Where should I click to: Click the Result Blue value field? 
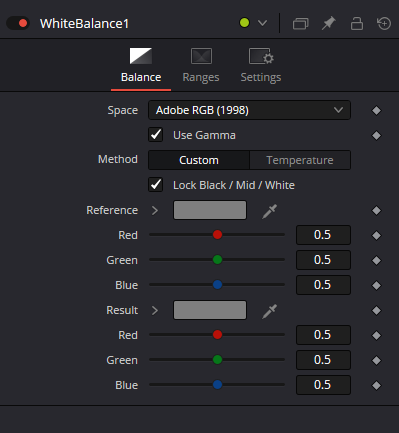pos(323,385)
